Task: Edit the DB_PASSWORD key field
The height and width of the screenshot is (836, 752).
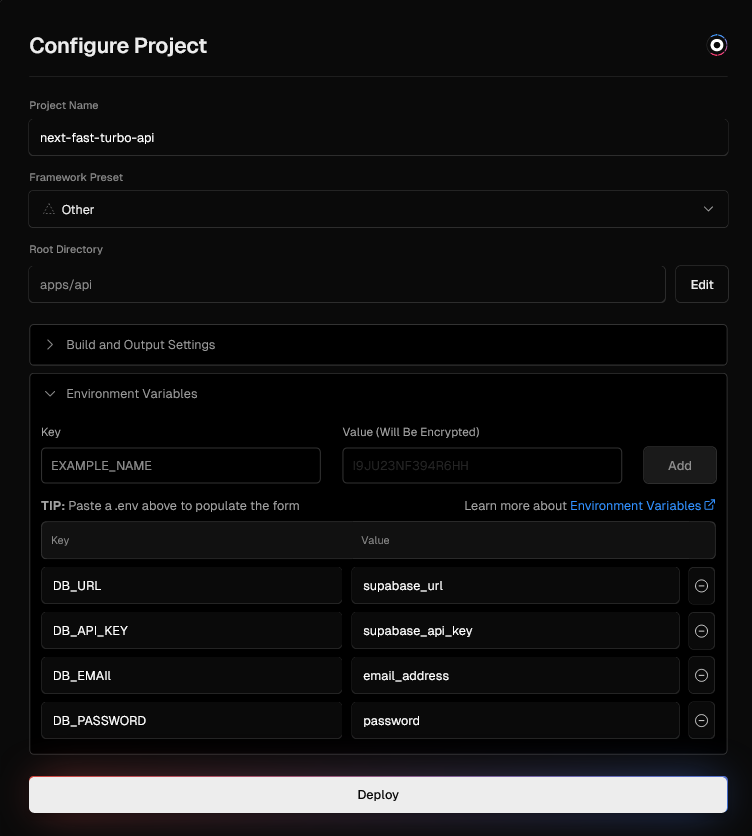Action: tap(192, 720)
